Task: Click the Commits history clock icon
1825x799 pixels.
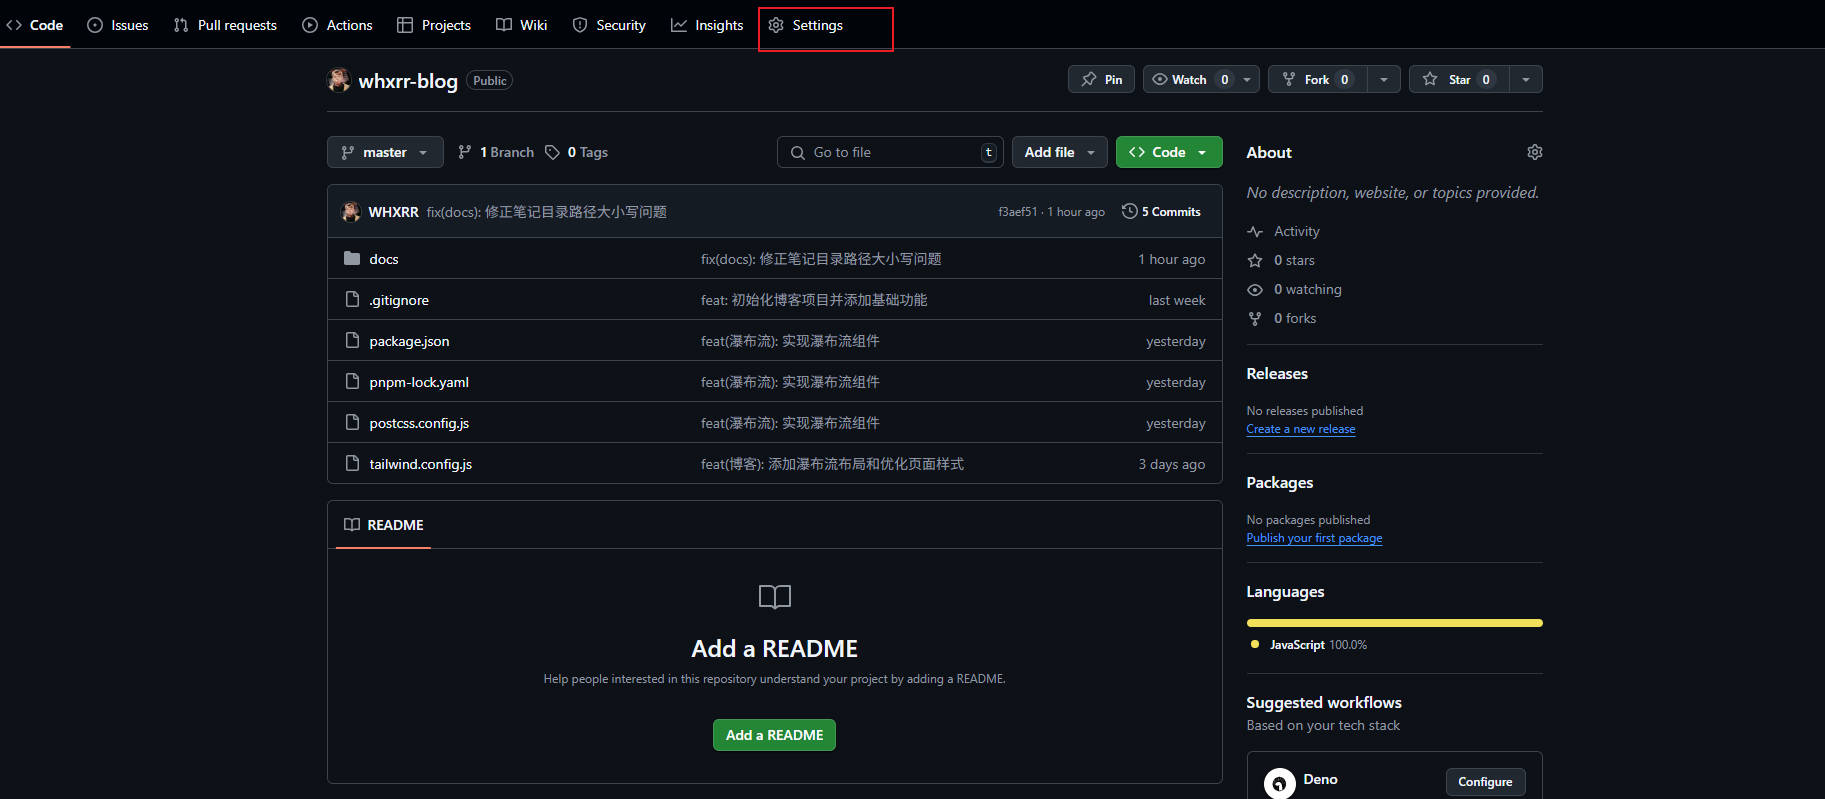Action: [x=1129, y=211]
